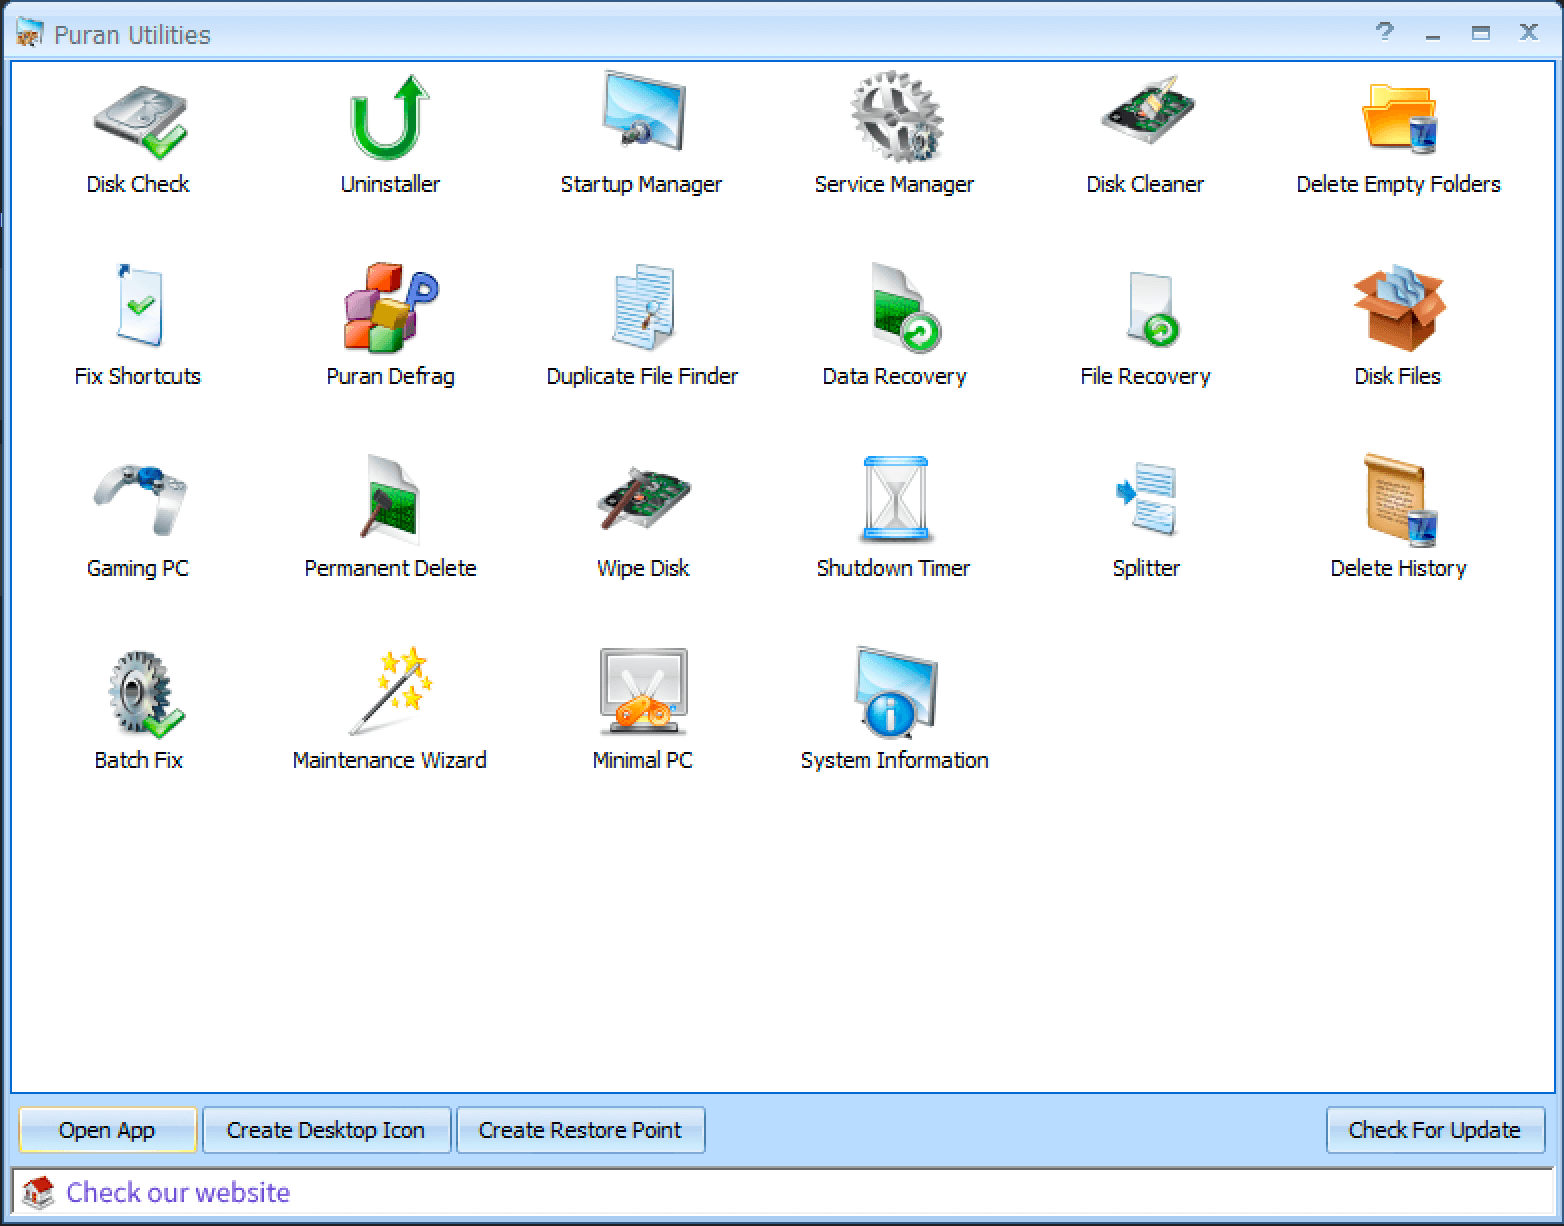Viewport: 1564px width, 1226px height.
Task: Select the Disk Check hard drive icon
Action: 140,121
